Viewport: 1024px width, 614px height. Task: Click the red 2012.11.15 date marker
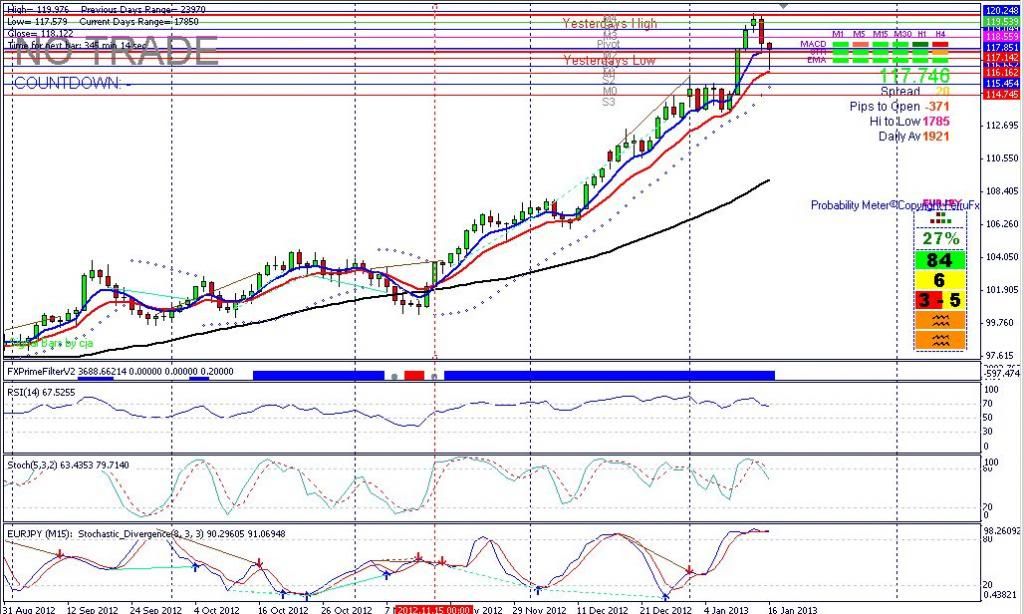tap(433, 607)
